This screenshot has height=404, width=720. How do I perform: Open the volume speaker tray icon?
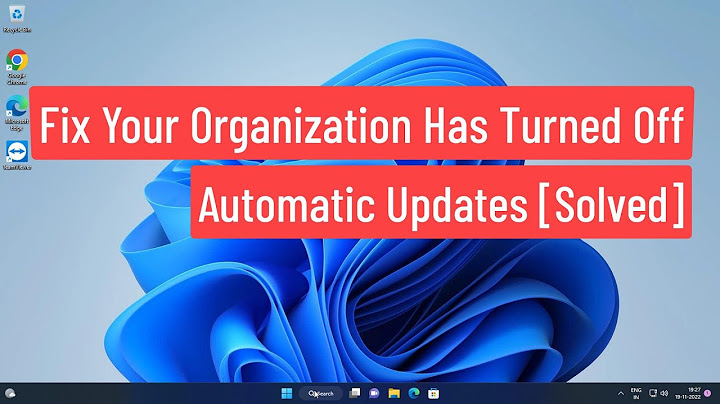664,393
